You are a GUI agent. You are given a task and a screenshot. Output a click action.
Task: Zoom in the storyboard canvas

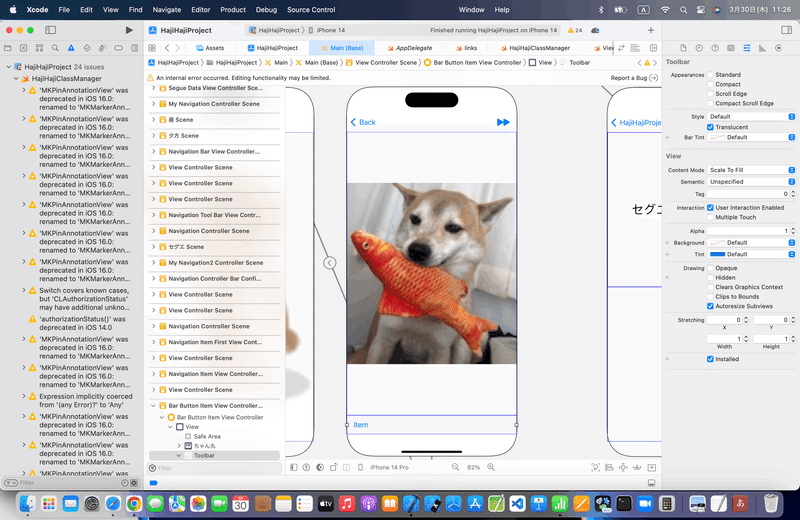(x=491, y=467)
